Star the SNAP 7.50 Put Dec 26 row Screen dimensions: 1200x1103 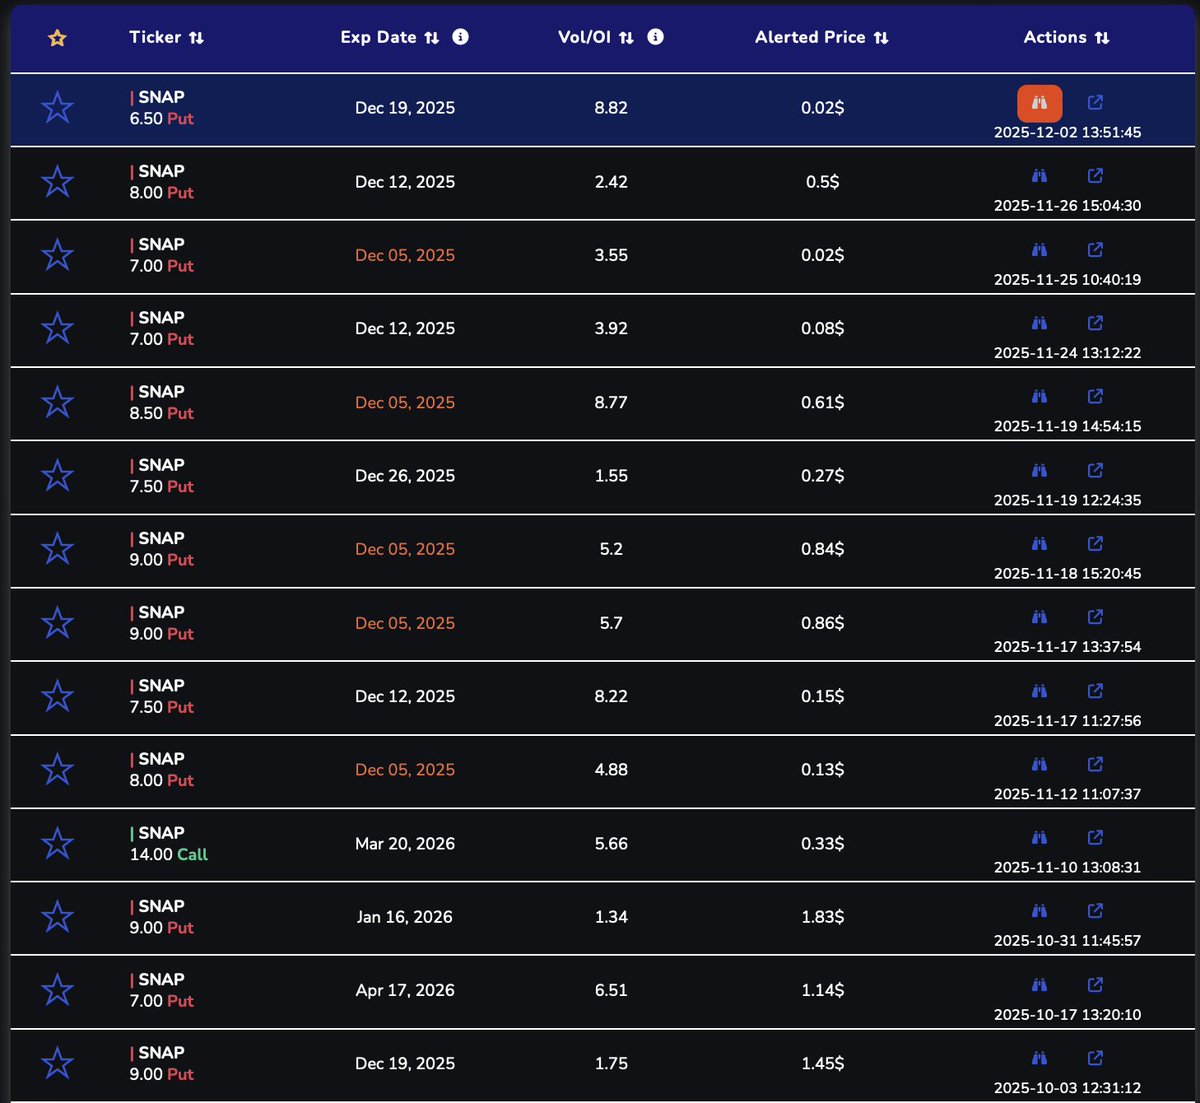(57, 476)
